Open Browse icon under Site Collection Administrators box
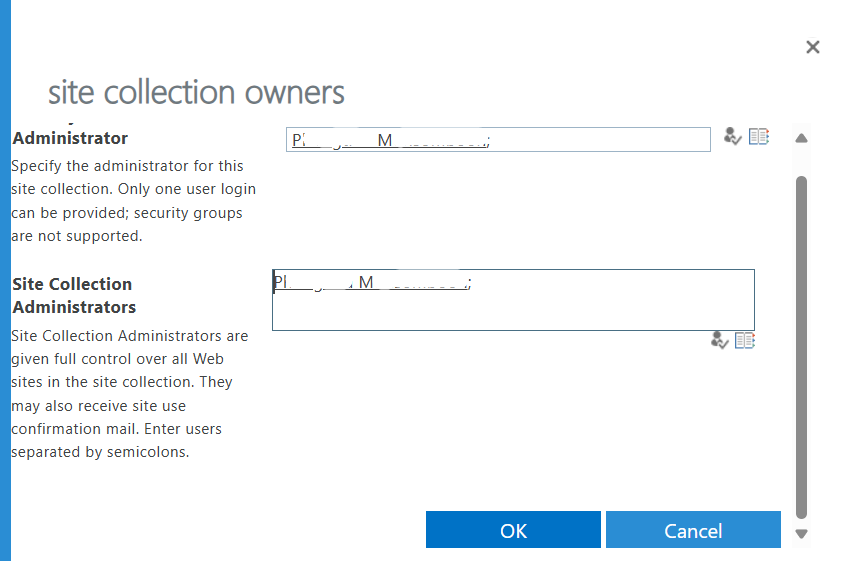Viewport: 859px width, 561px height. coord(745,340)
